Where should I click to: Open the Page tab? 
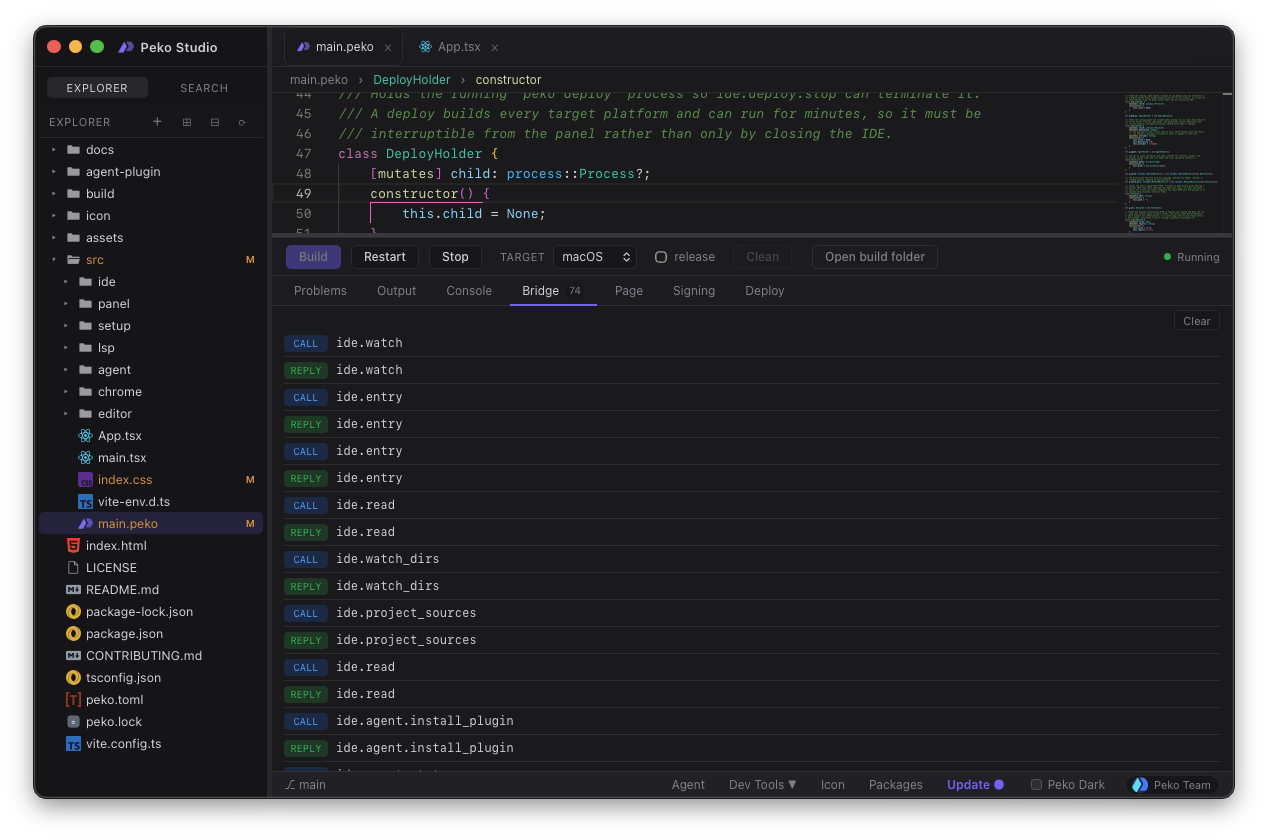pos(629,291)
